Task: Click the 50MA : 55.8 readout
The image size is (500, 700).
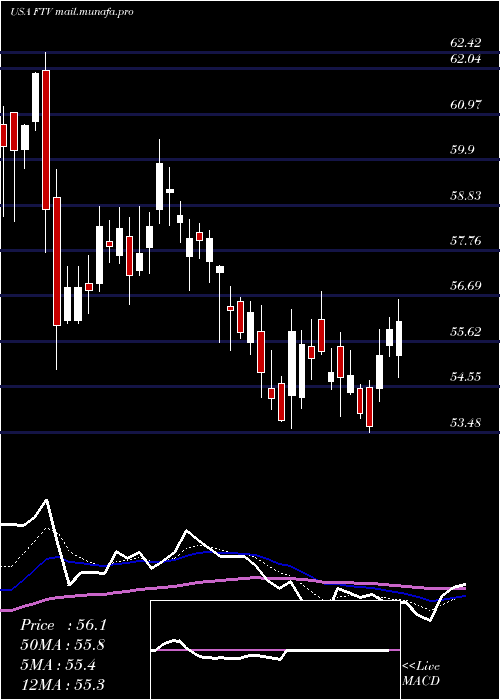Action: pyautogui.click(x=63, y=645)
